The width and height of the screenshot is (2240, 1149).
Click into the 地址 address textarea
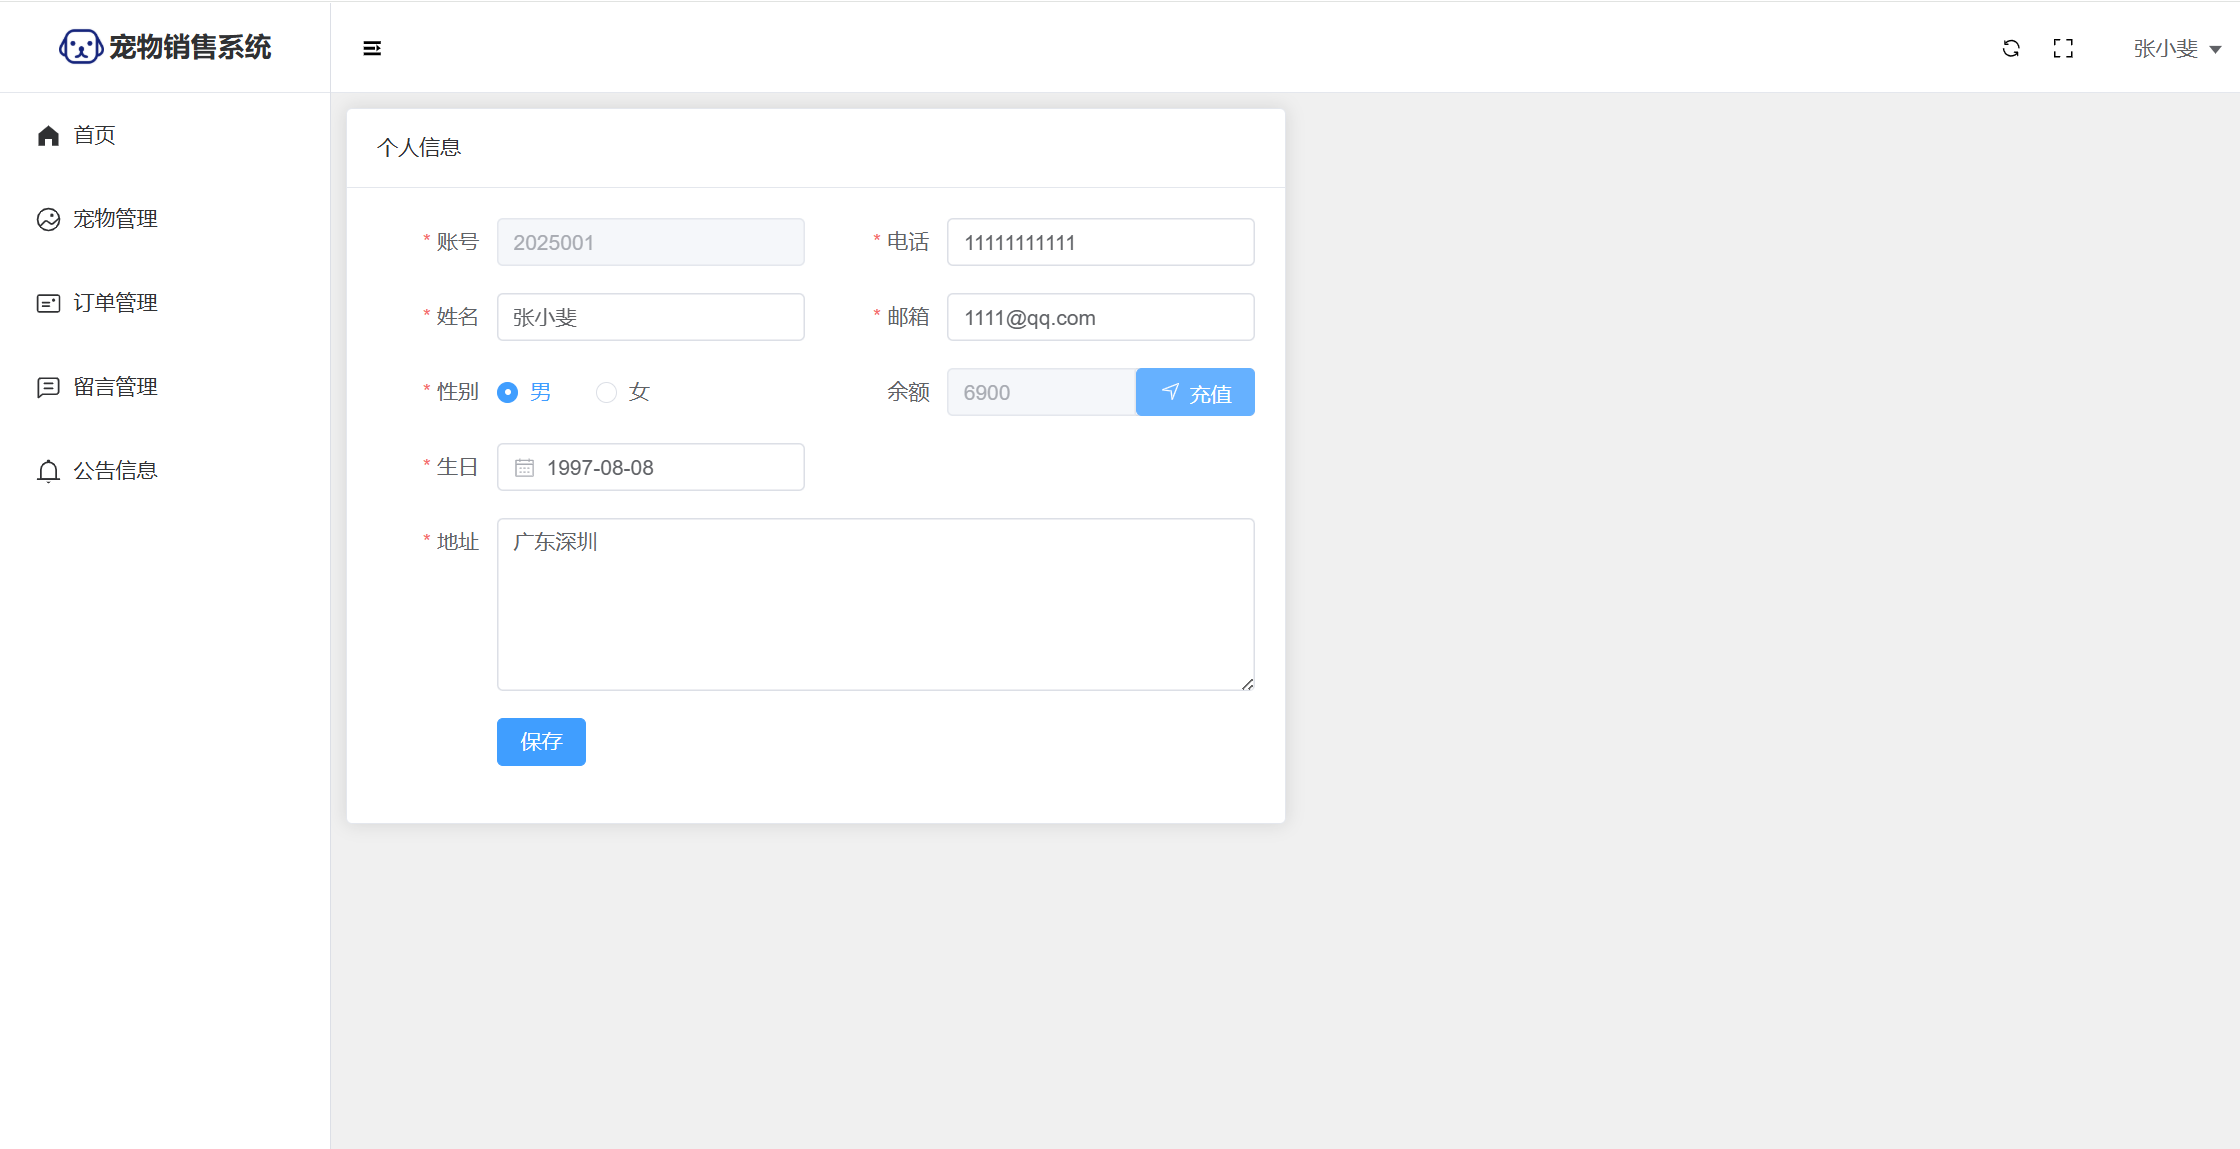tap(875, 604)
